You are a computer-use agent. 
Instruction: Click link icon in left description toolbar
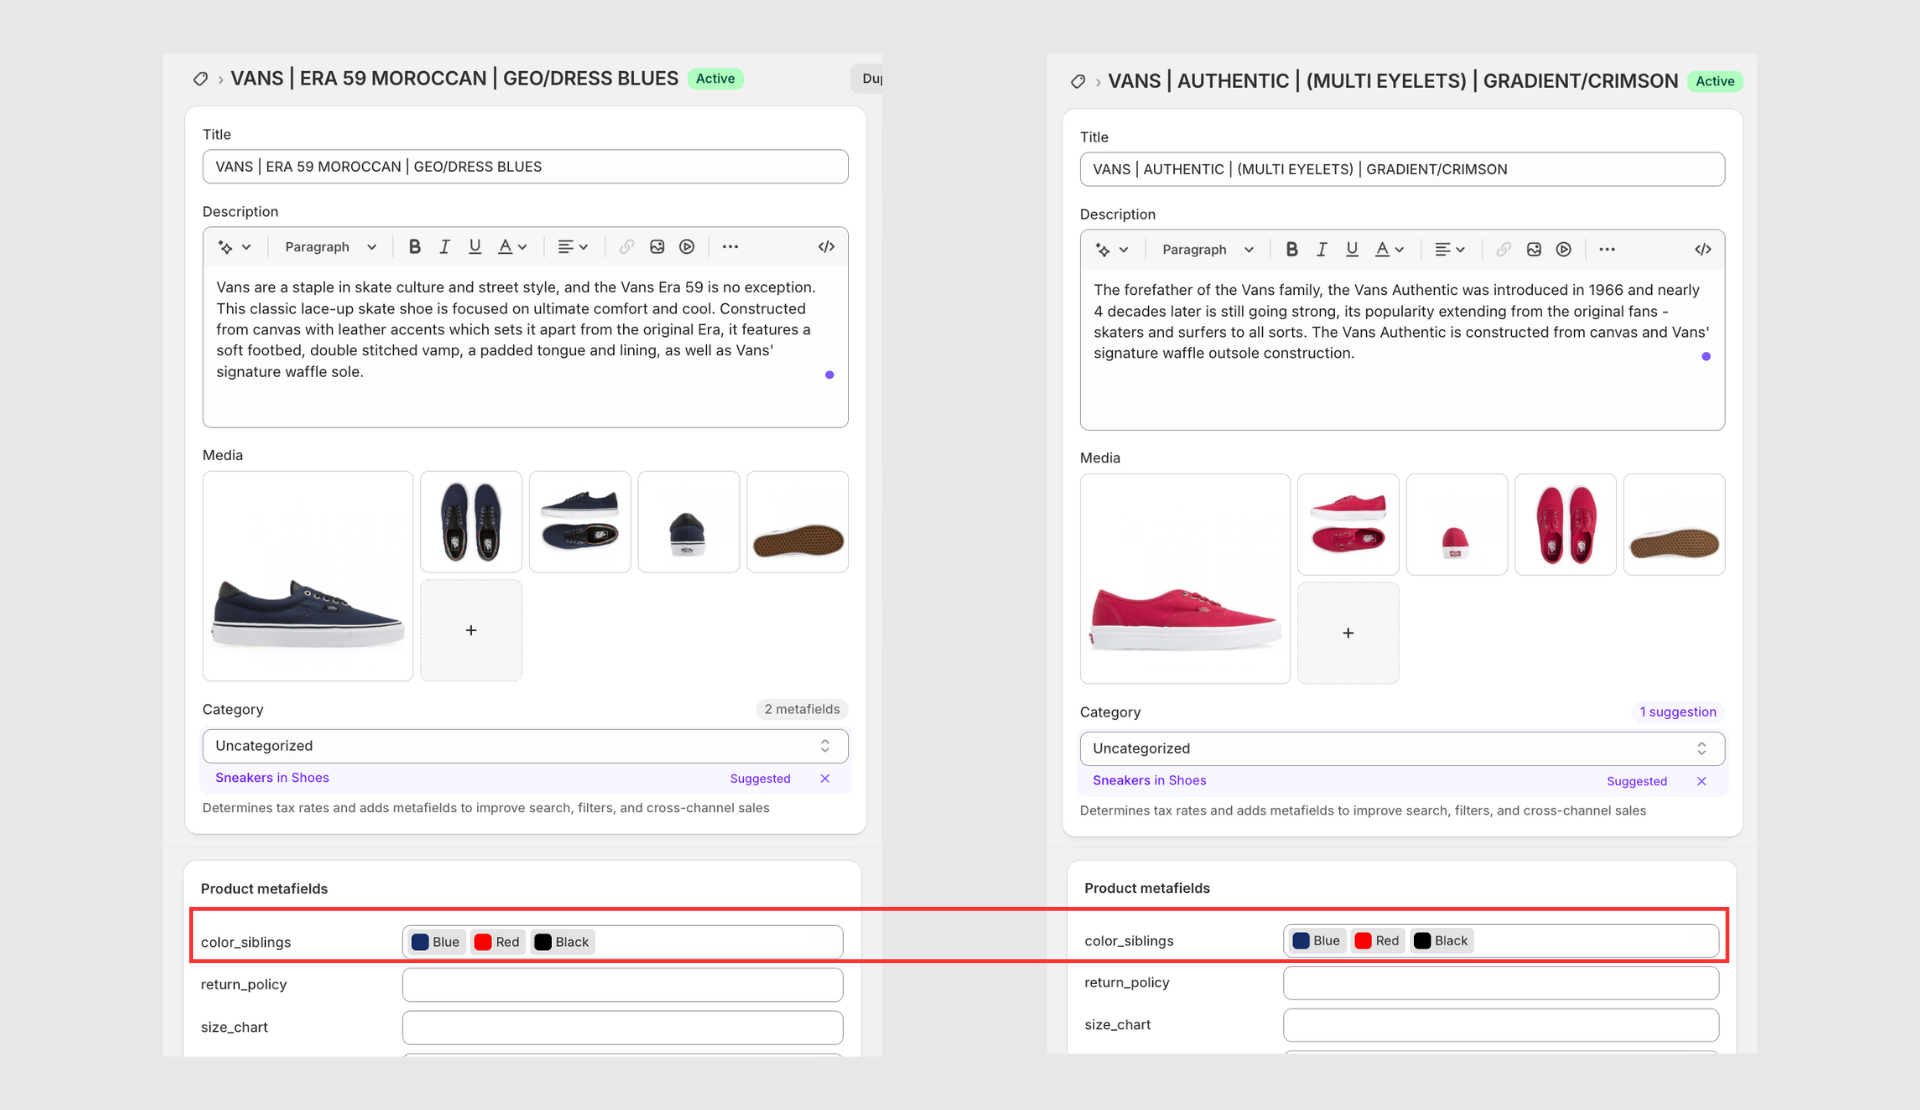pos(627,247)
